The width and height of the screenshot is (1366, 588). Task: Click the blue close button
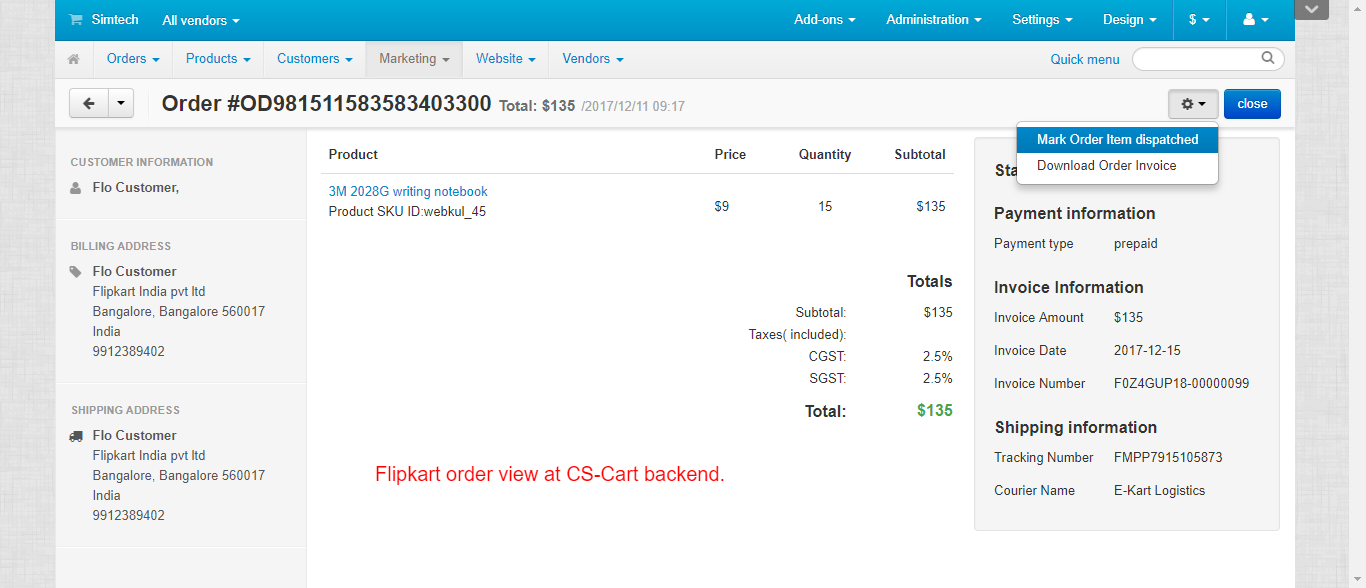1252,104
